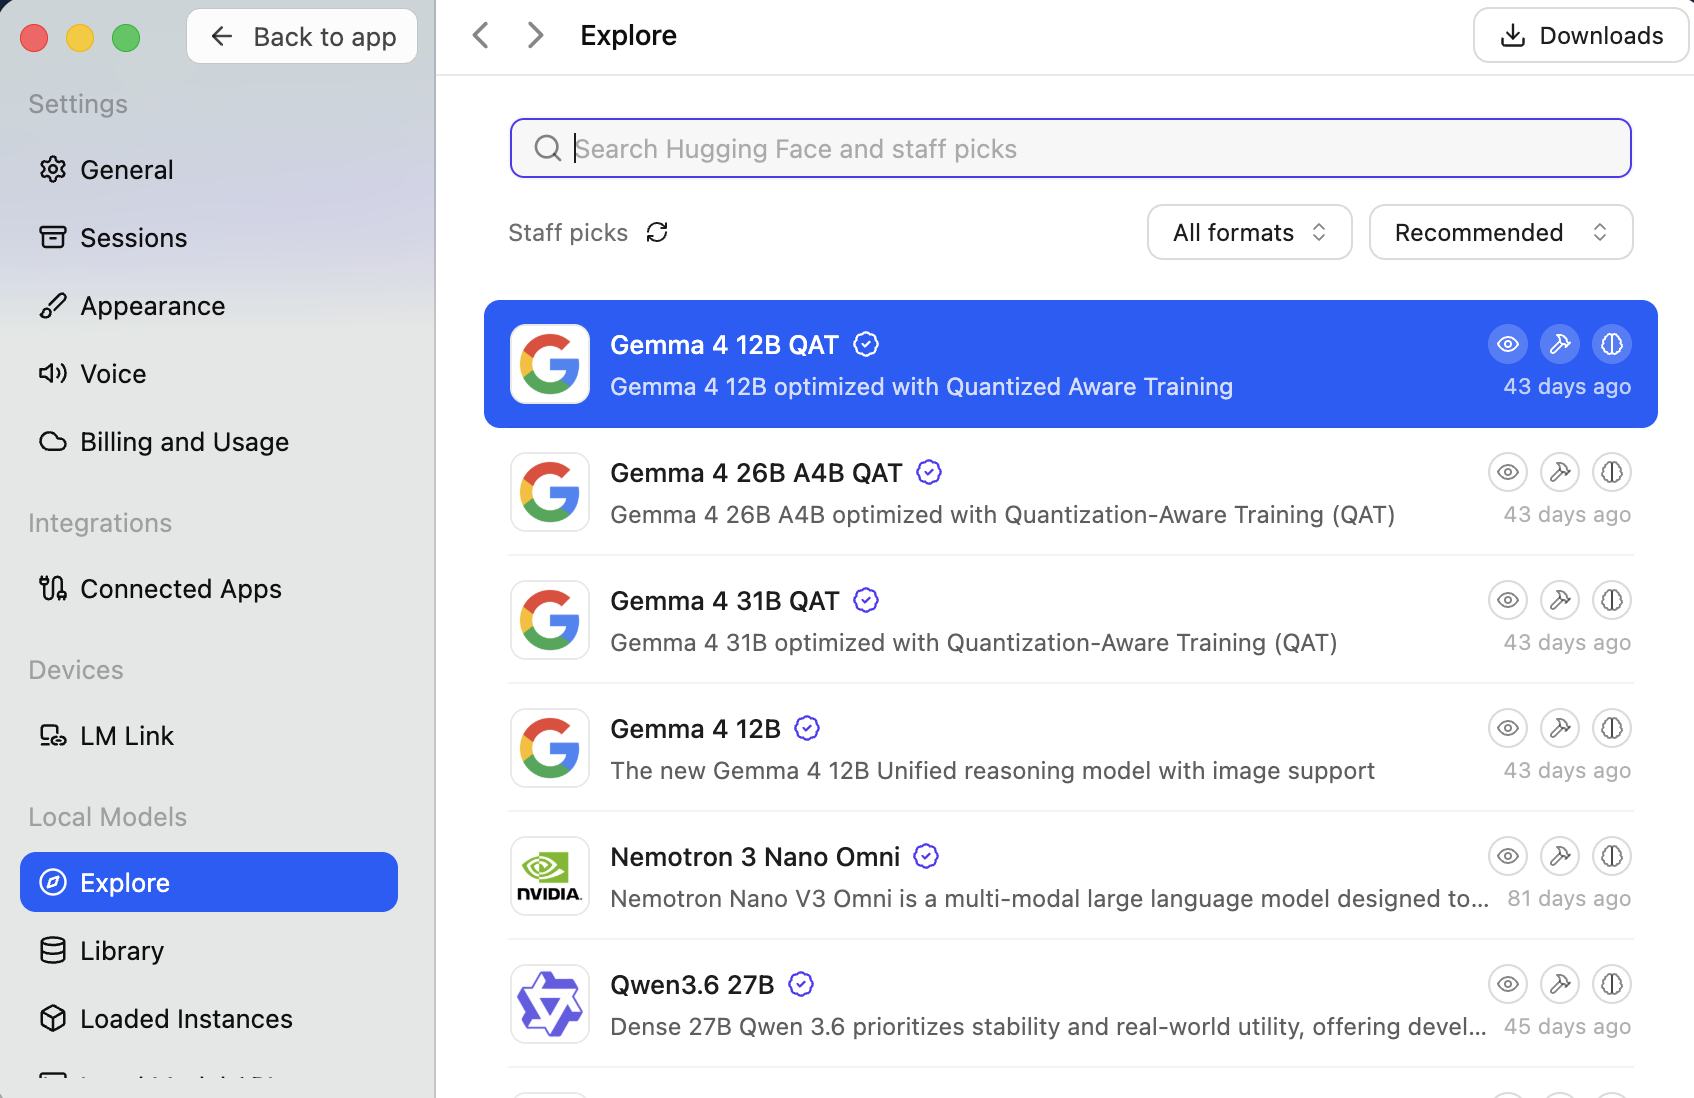The image size is (1694, 1098).
Task: Open the LM Link page
Action: pos(209,736)
